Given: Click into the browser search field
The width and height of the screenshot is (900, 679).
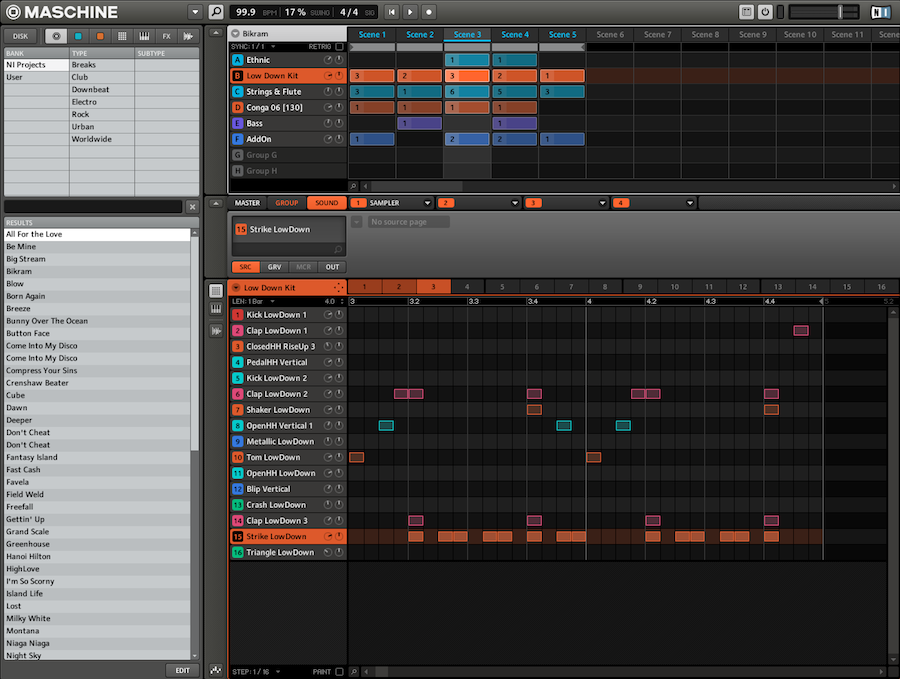Looking at the screenshot, I should pyautogui.click(x=93, y=207).
